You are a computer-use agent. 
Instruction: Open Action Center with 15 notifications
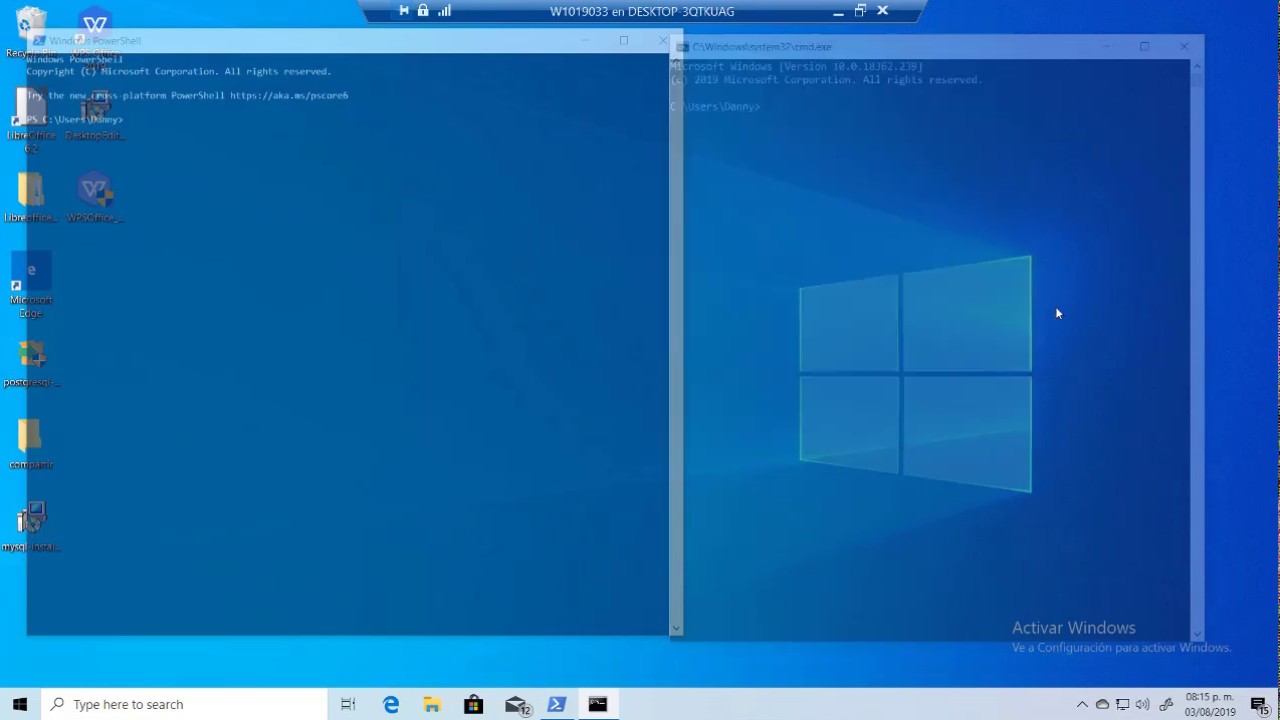click(1260, 705)
